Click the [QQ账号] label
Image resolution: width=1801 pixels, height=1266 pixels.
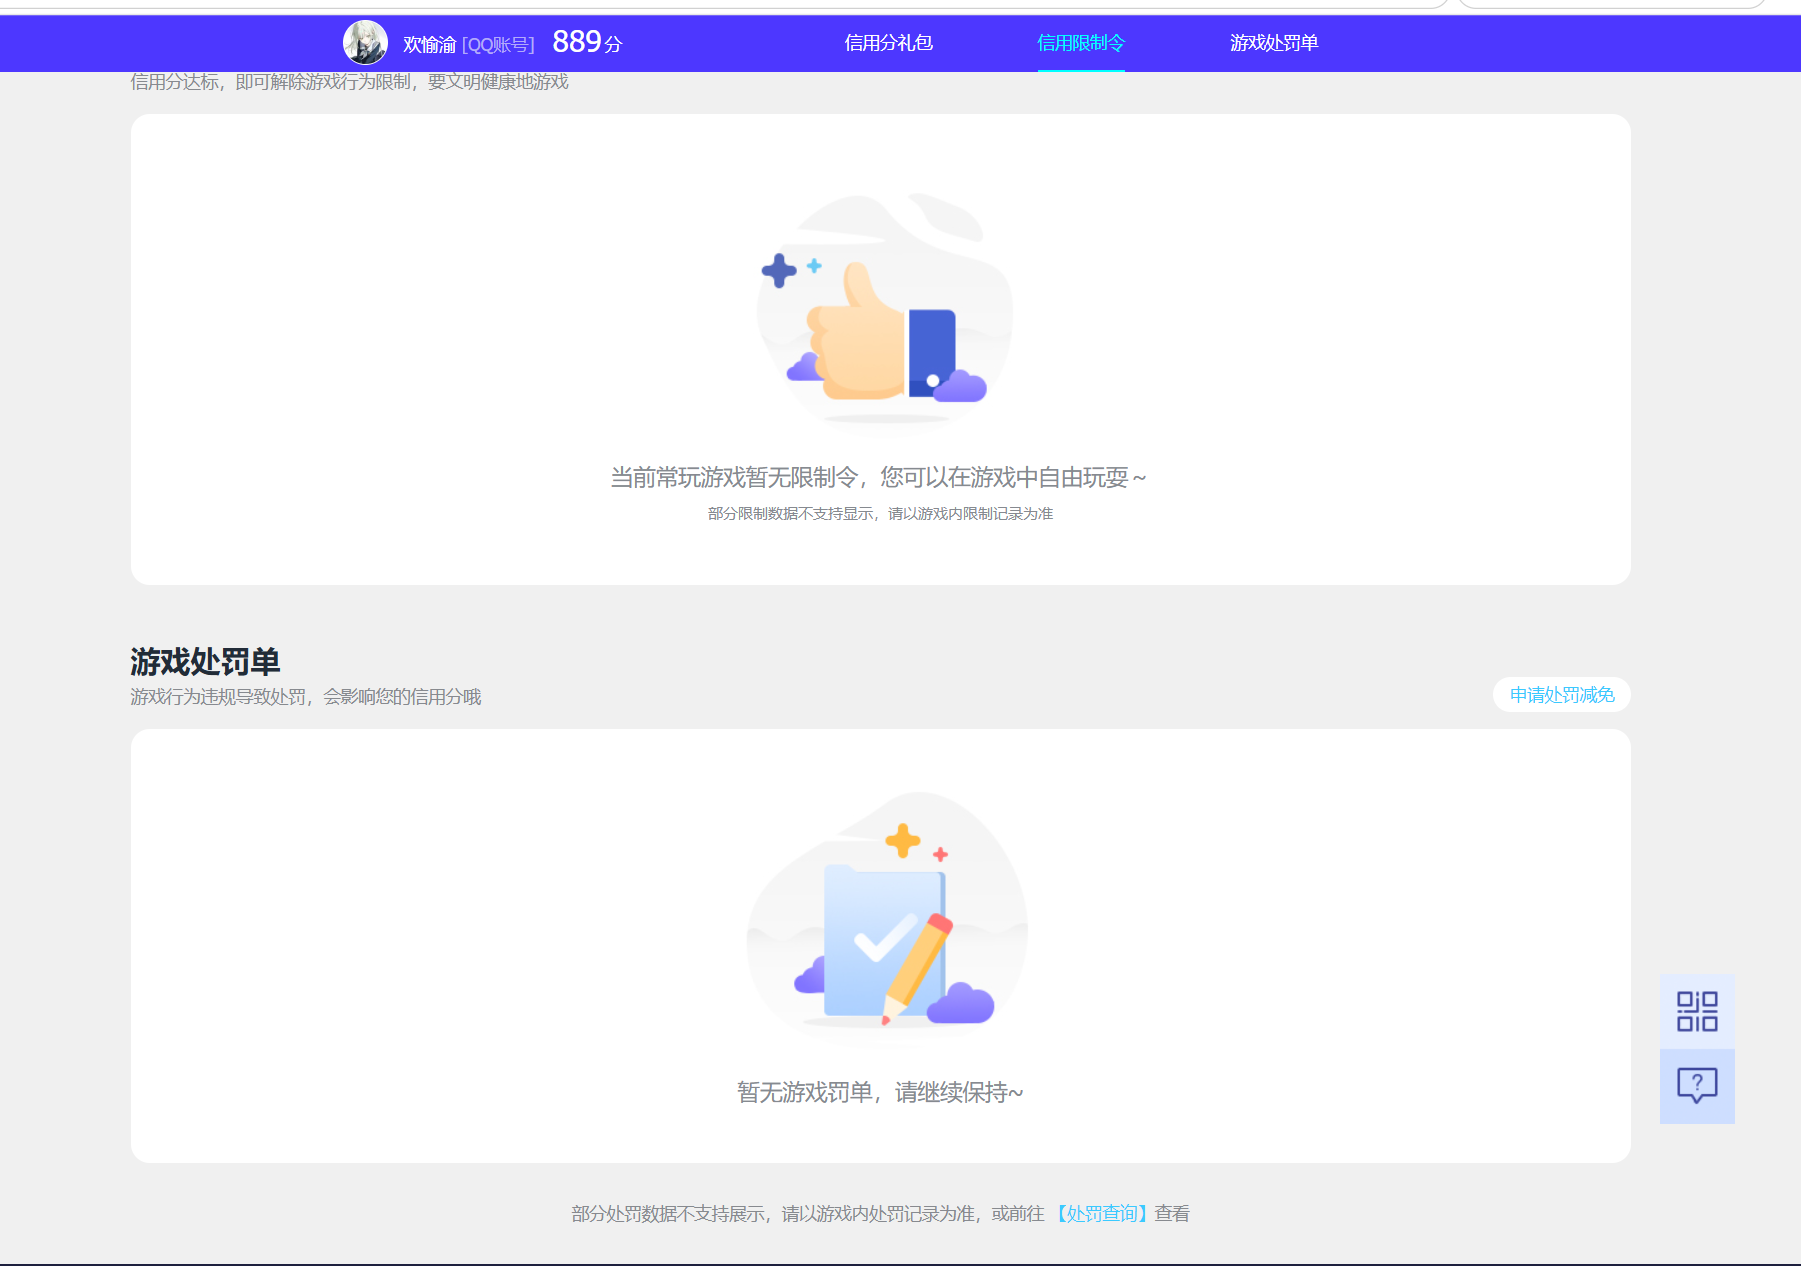[498, 45]
